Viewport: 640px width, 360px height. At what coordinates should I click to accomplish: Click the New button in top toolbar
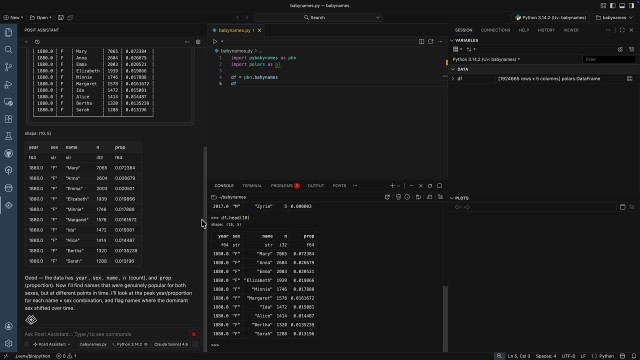pos(13,18)
